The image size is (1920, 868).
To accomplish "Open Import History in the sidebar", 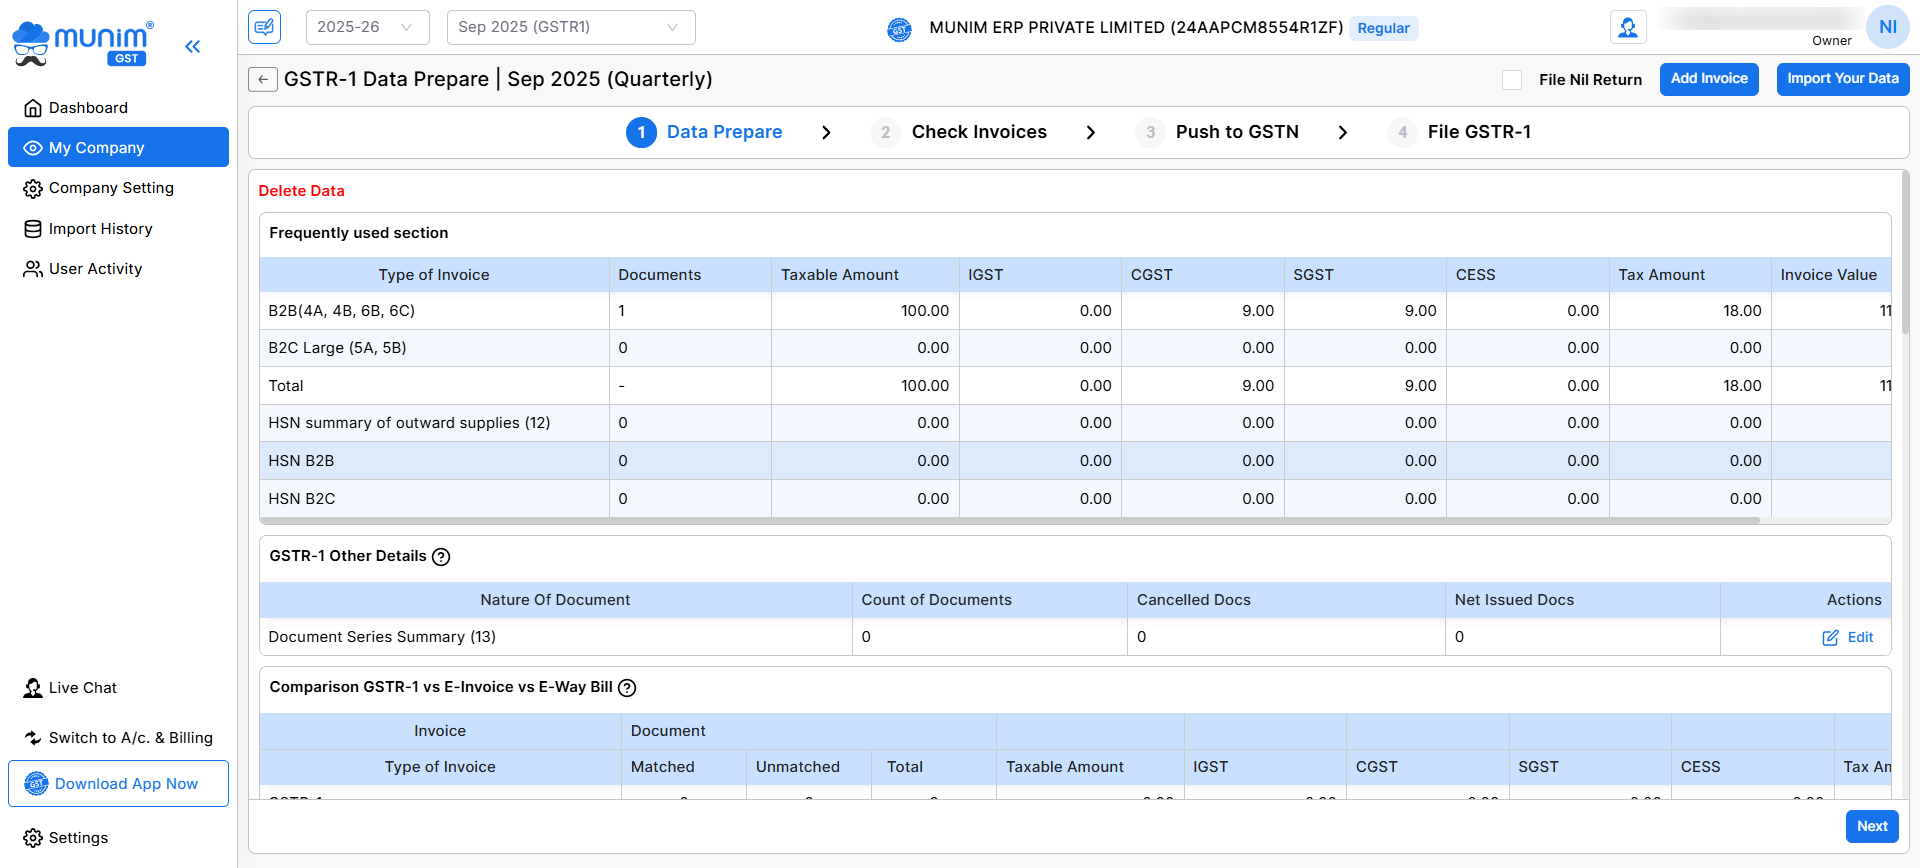I will [x=100, y=229].
